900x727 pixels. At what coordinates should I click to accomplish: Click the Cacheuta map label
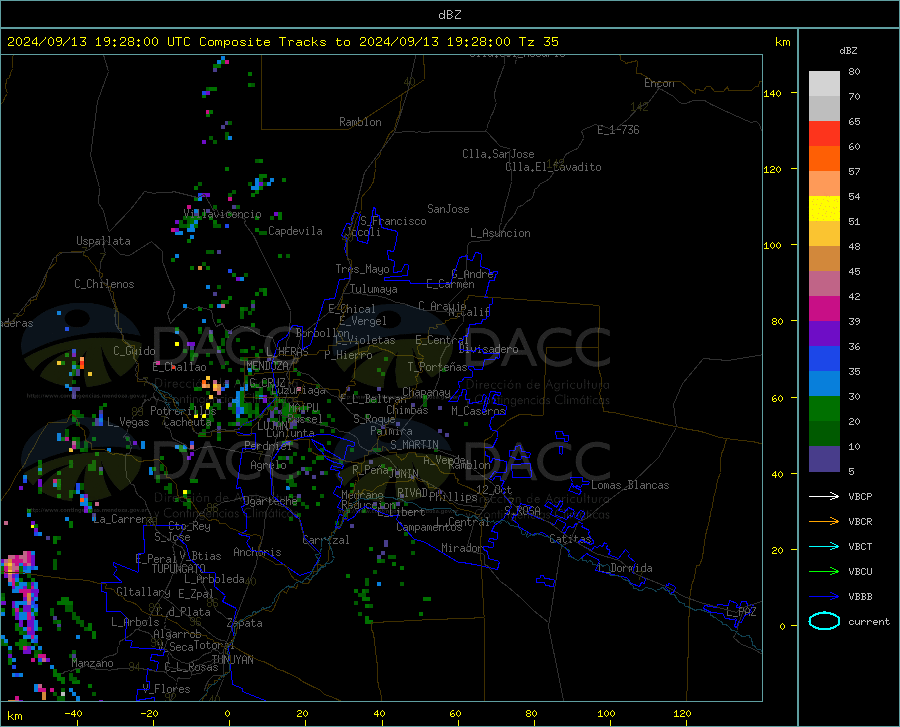(187, 422)
